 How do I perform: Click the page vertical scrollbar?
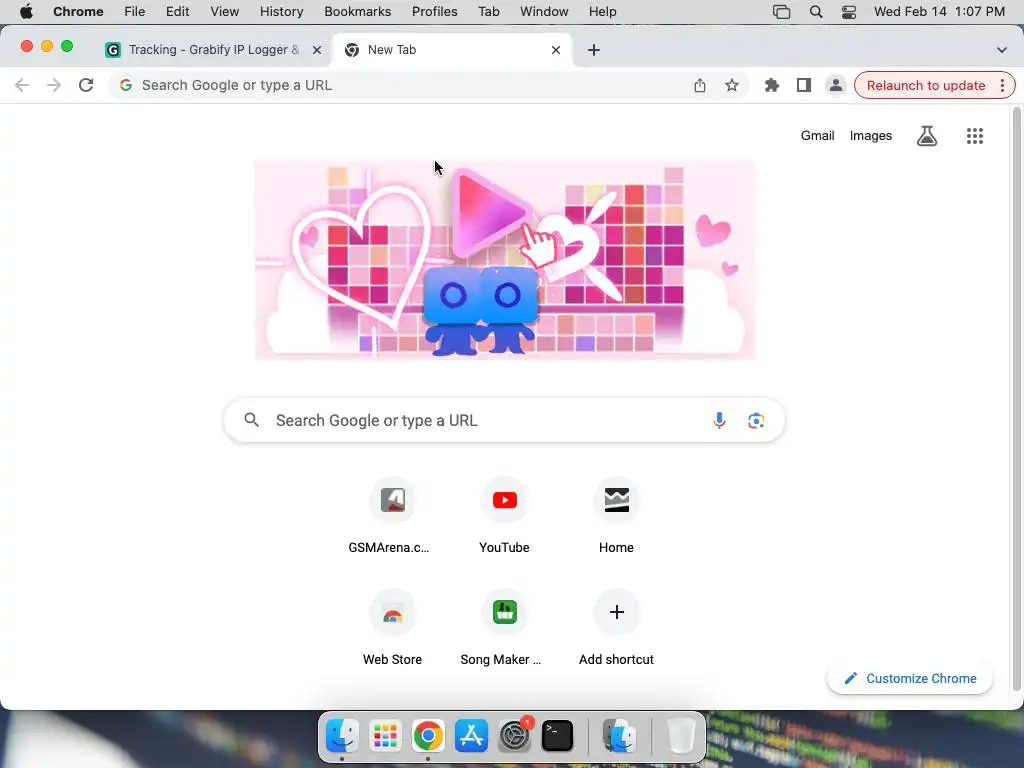1016,398
